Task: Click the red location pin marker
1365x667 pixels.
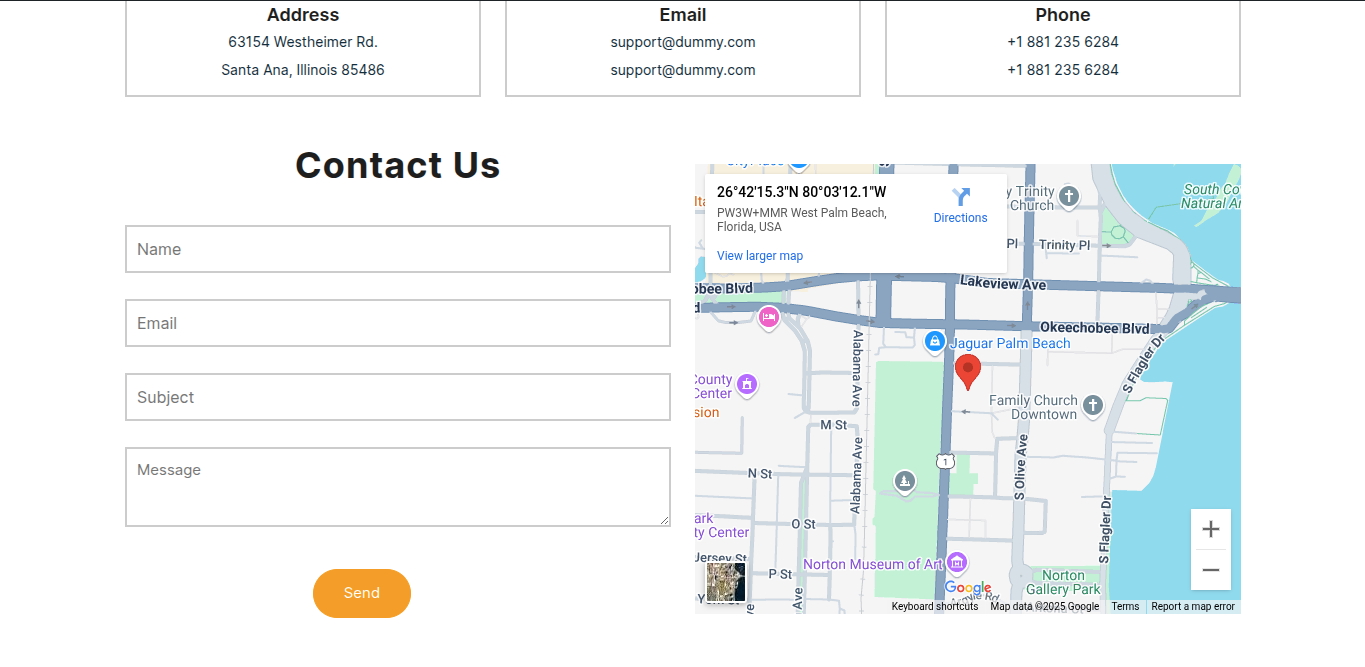Action: click(967, 371)
